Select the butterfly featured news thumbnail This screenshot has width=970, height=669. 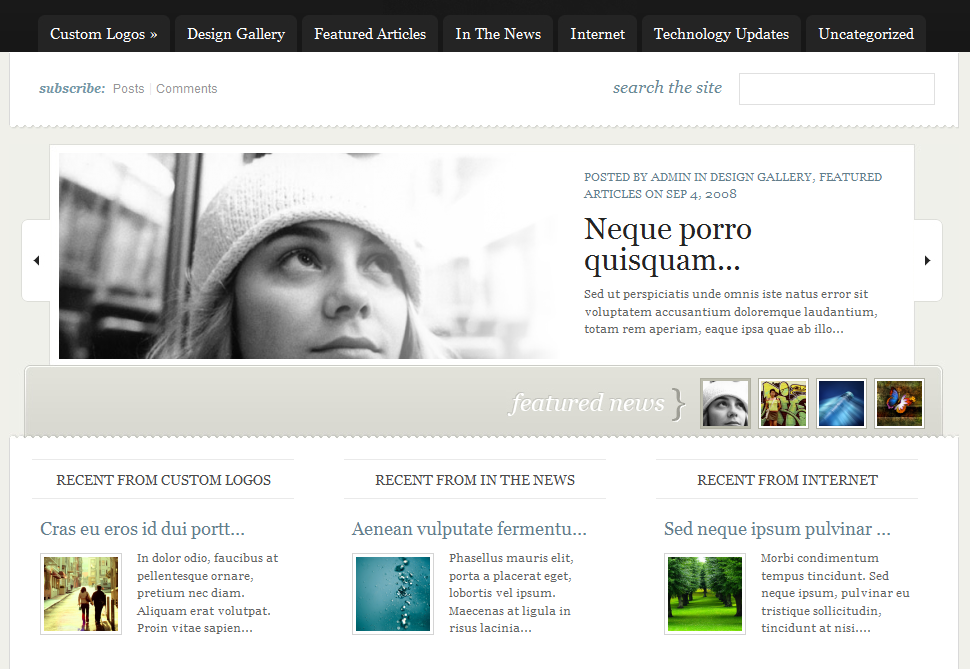[x=899, y=404]
